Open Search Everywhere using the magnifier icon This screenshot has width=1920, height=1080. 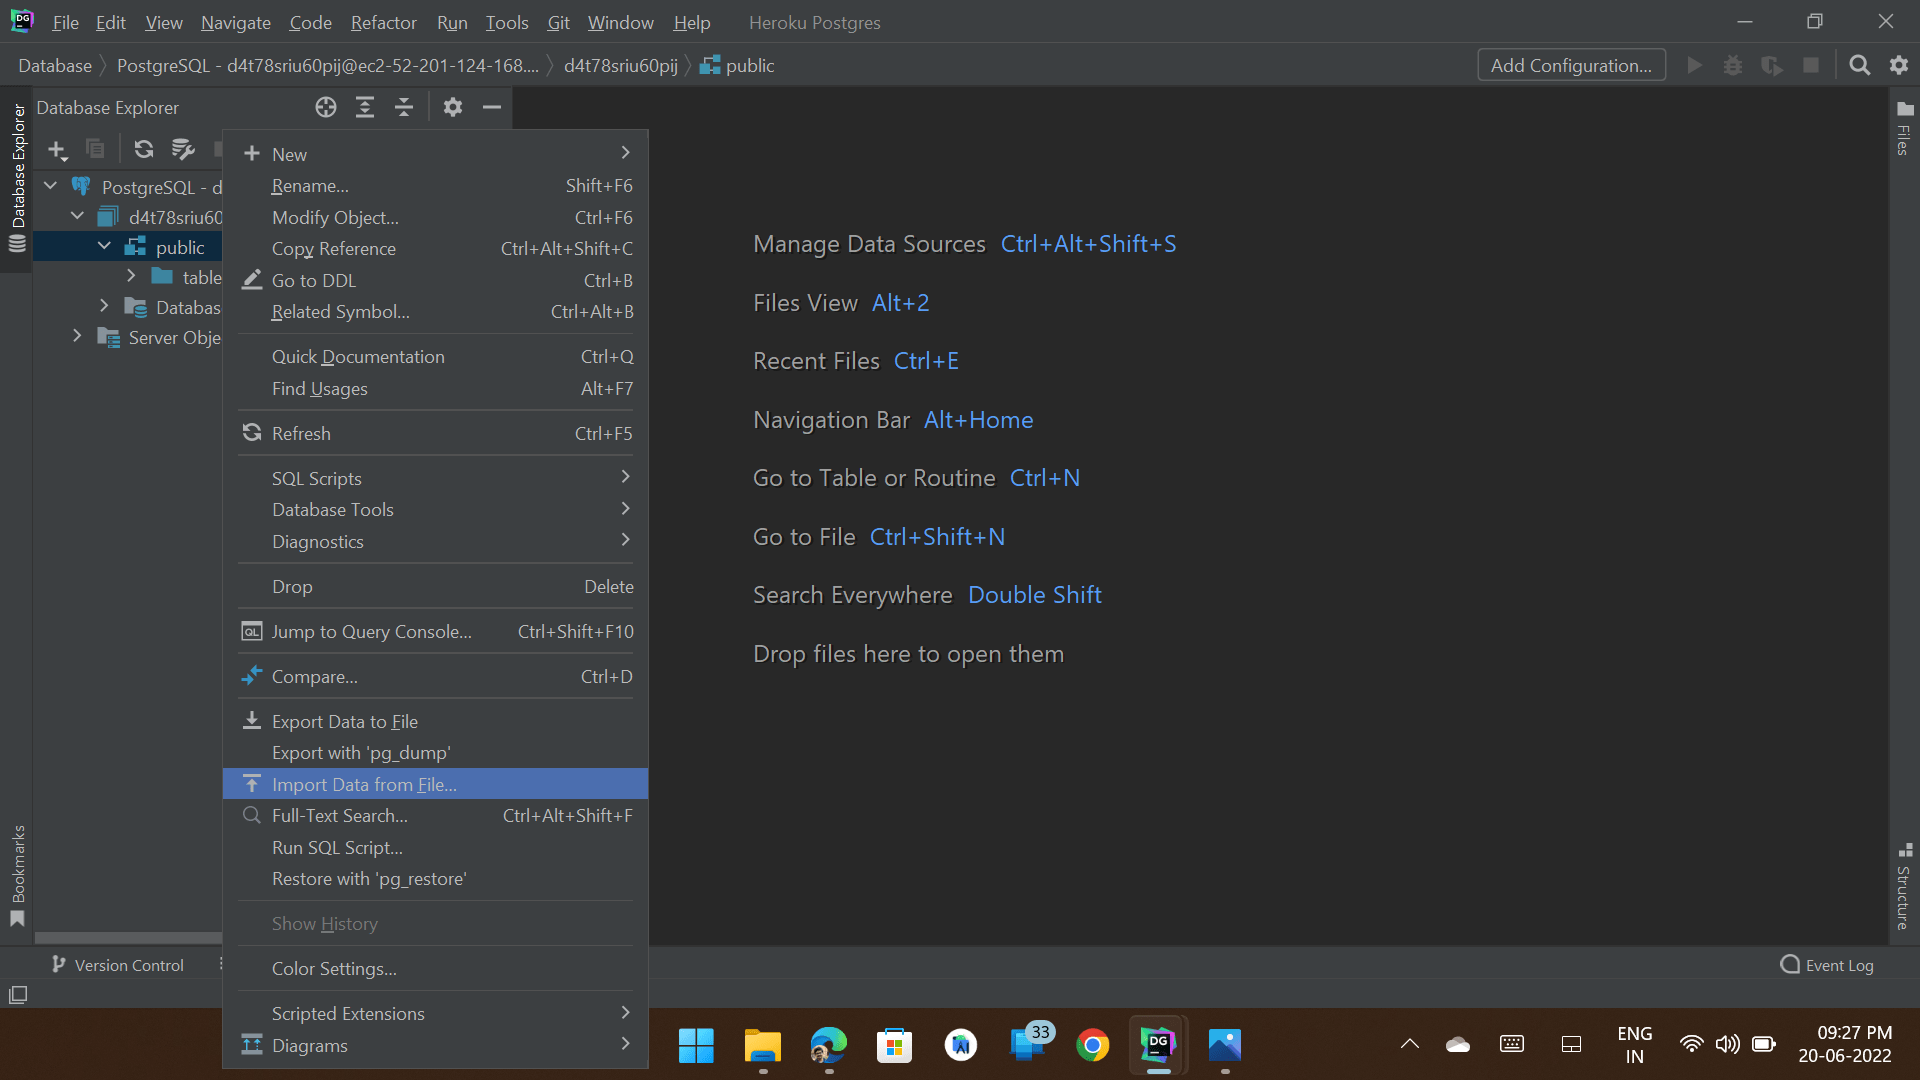(1860, 64)
